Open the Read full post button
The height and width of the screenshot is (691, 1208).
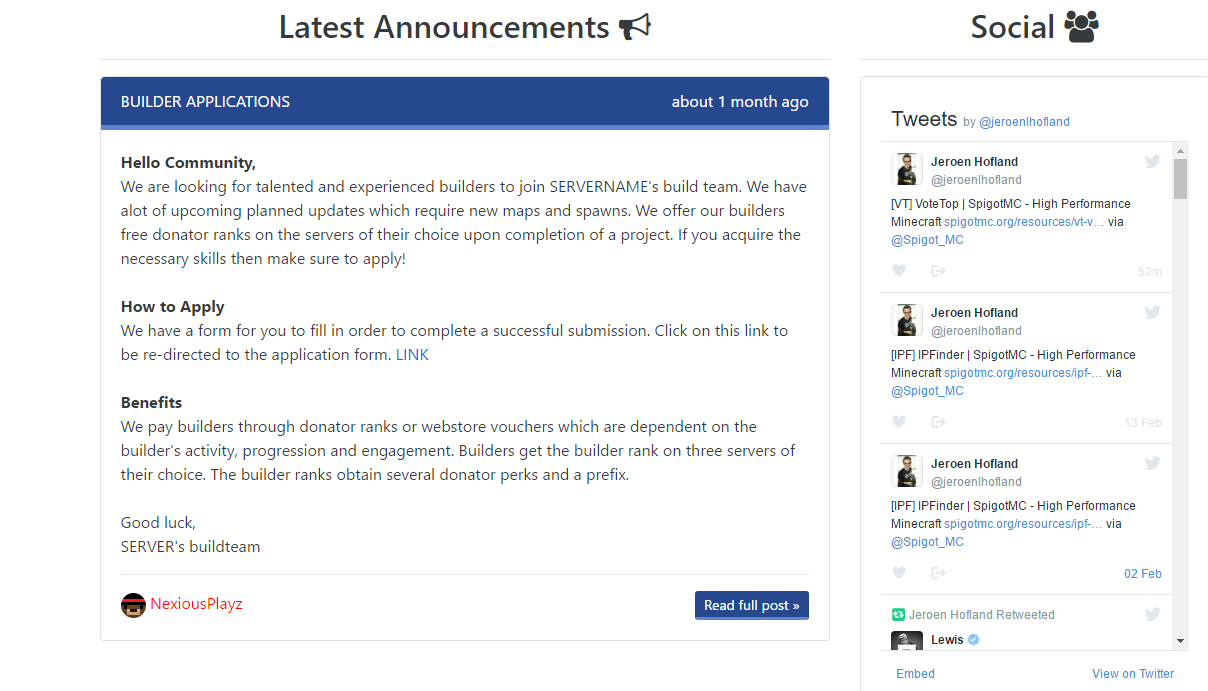pyautogui.click(x=751, y=605)
